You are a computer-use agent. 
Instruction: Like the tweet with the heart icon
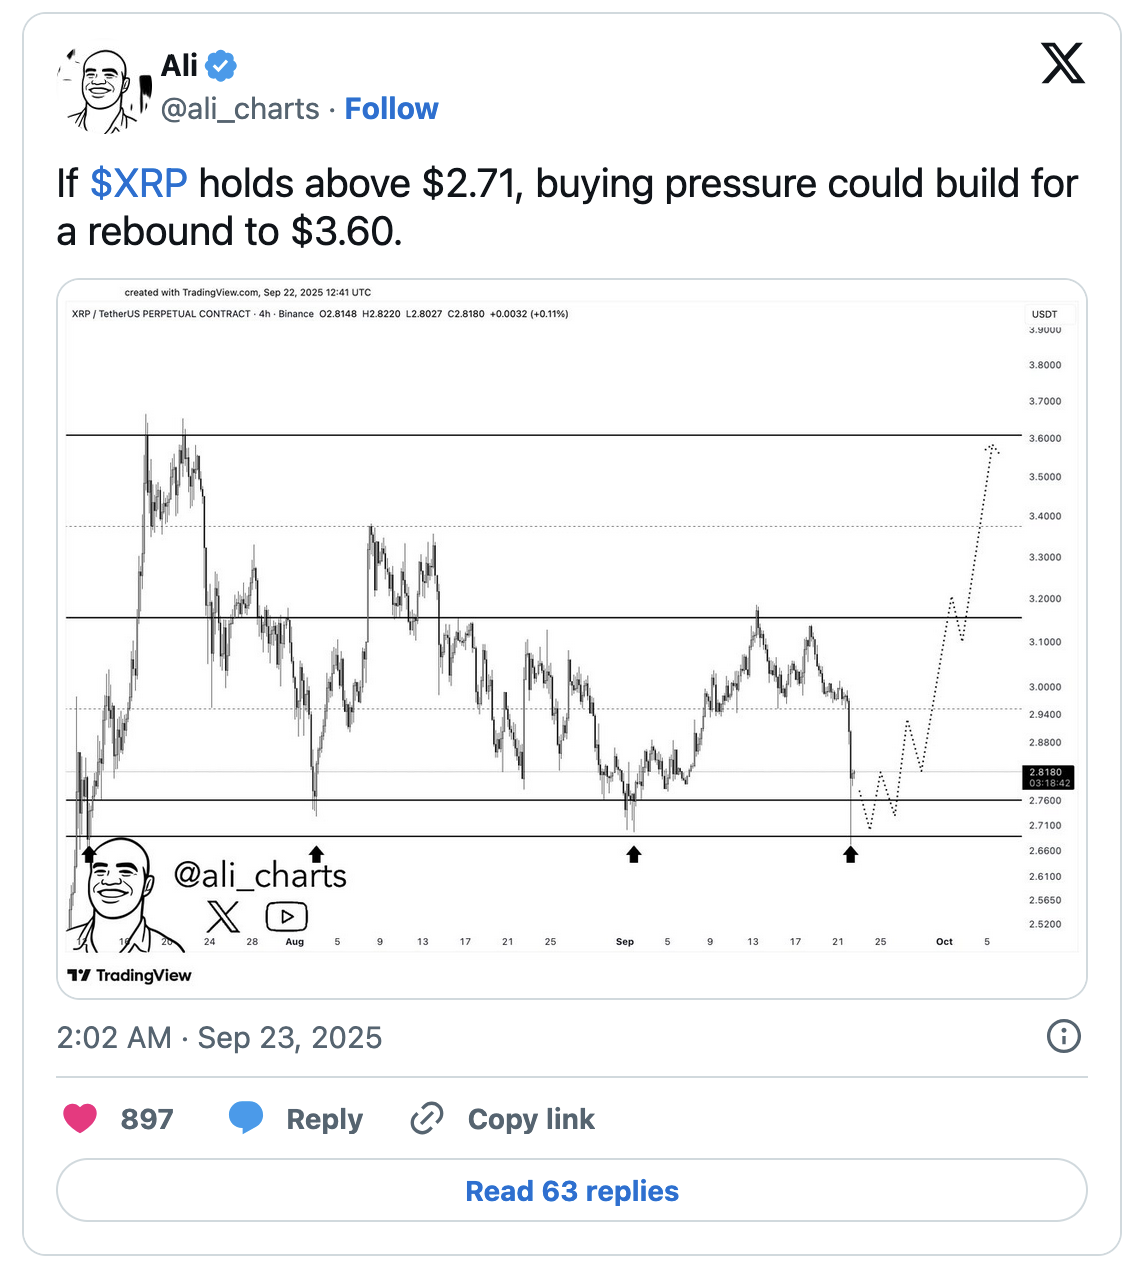79,1118
